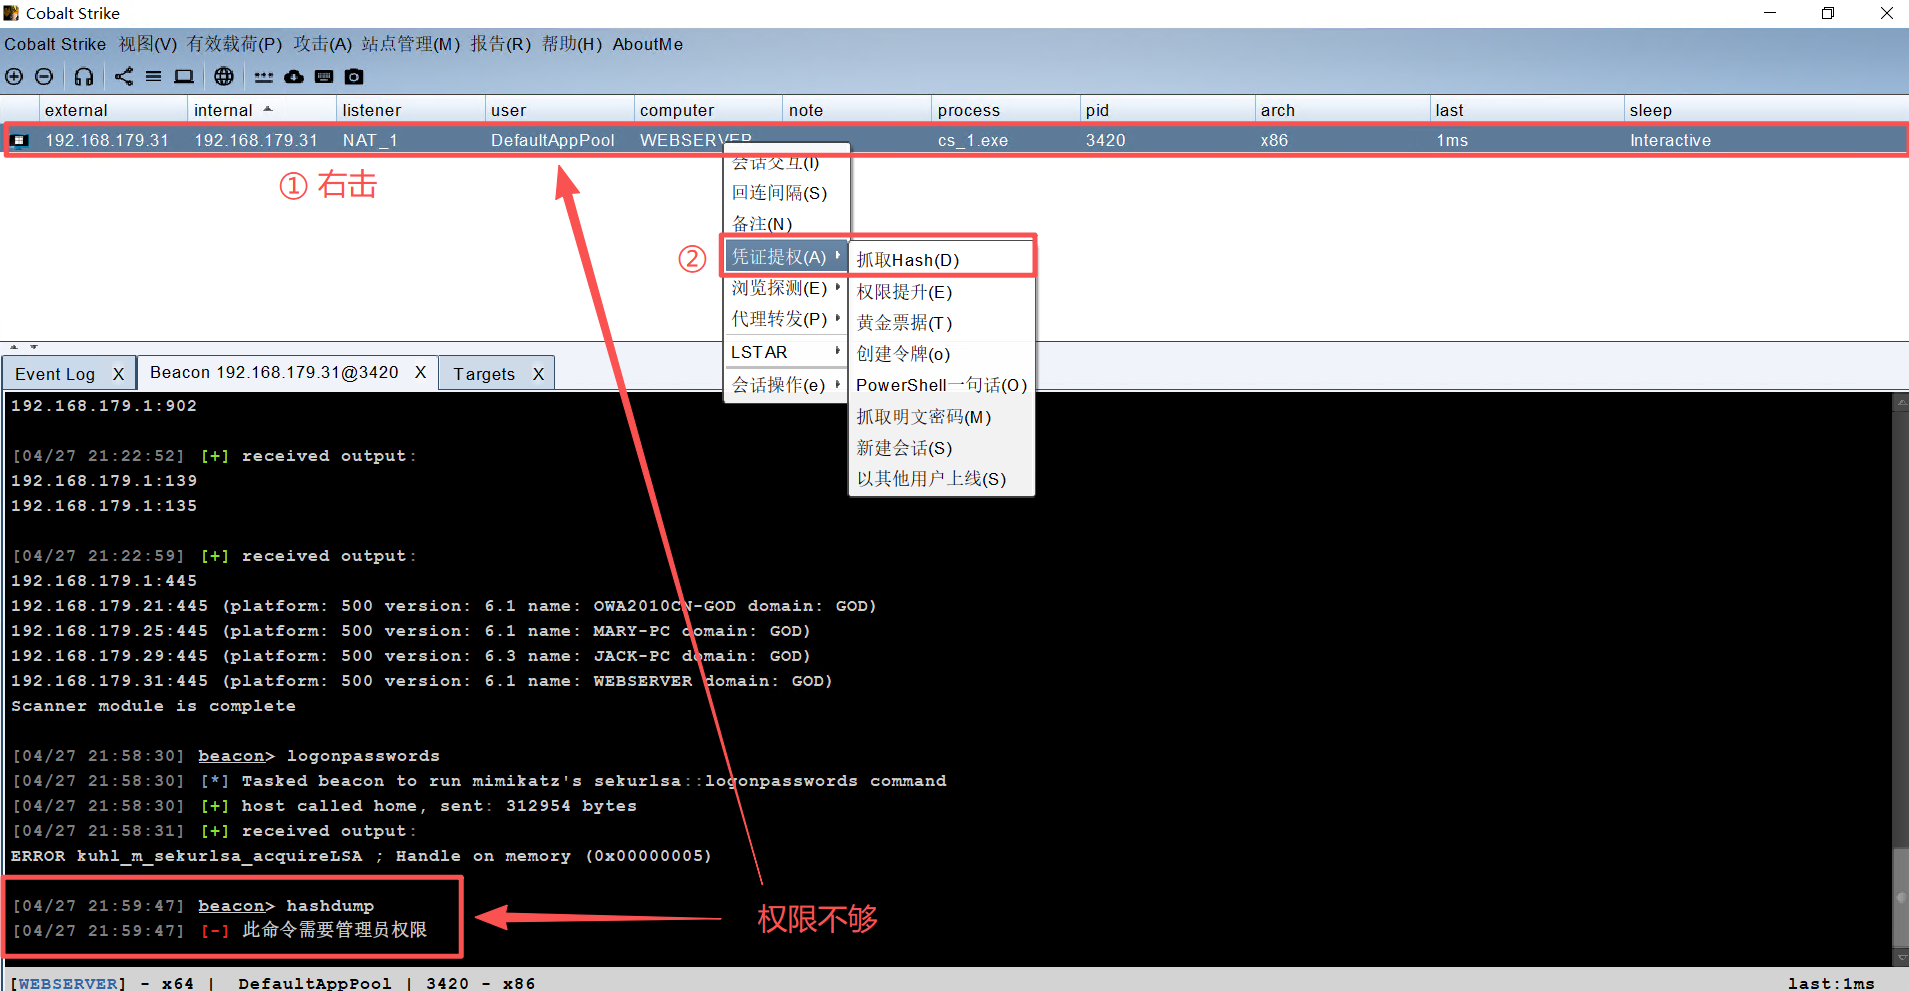1909x991 pixels.
Task: Sort by last column header
Action: tap(1527, 110)
